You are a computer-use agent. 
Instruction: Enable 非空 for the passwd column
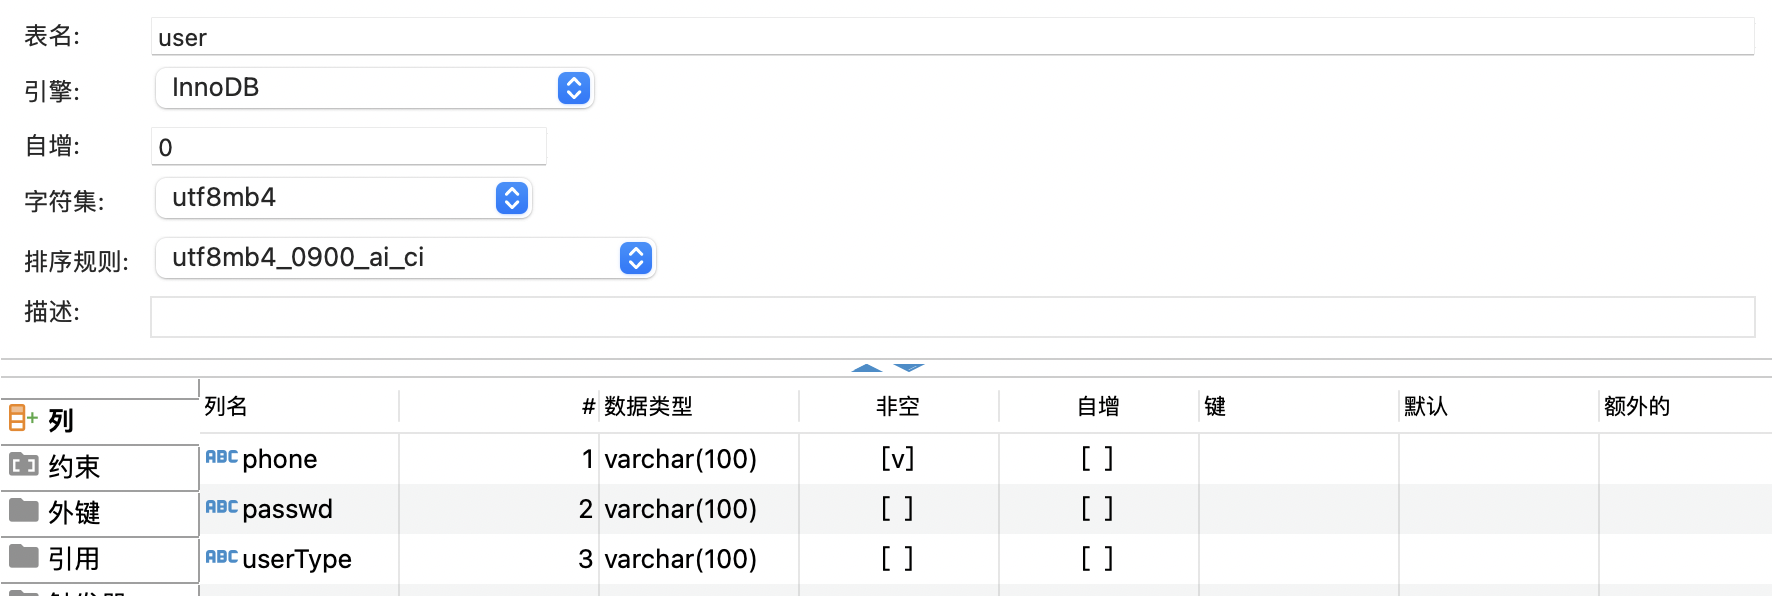pos(898,508)
